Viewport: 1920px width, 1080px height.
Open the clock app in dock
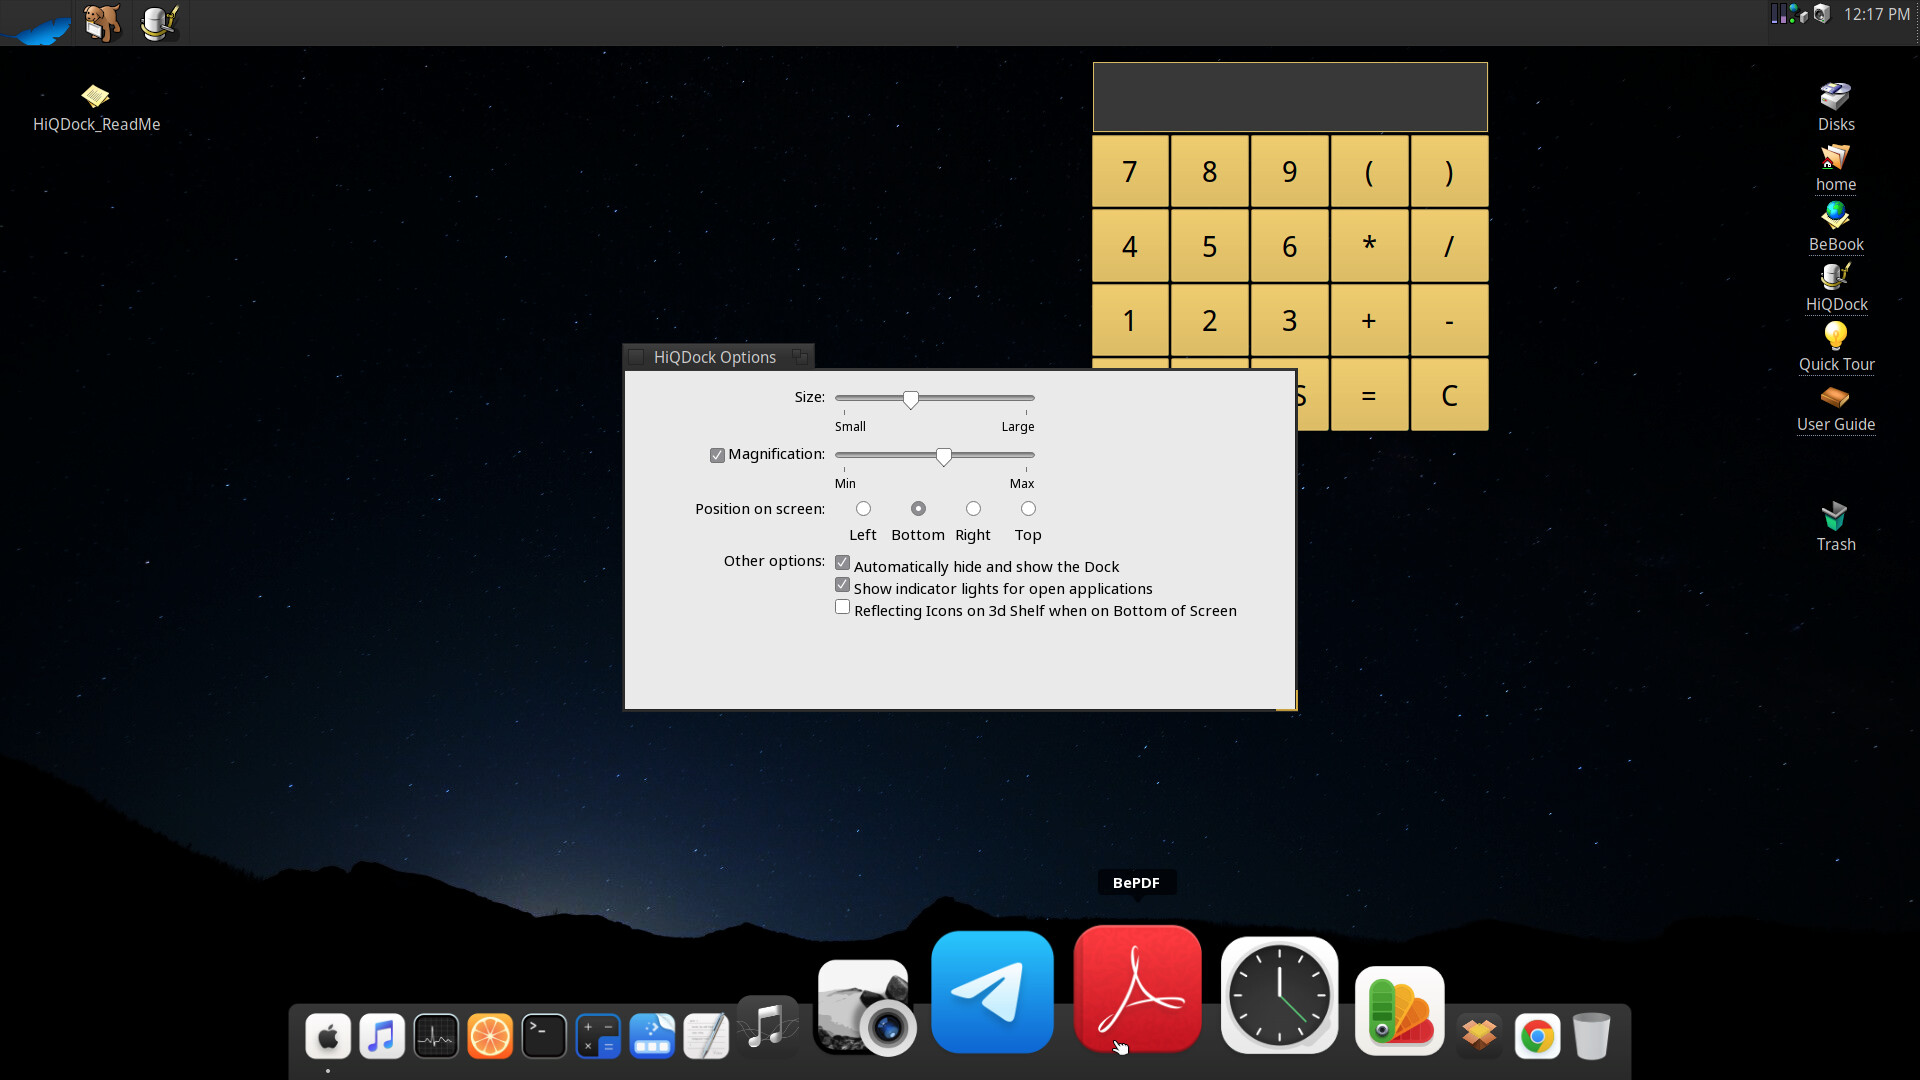click(1279, 995)
